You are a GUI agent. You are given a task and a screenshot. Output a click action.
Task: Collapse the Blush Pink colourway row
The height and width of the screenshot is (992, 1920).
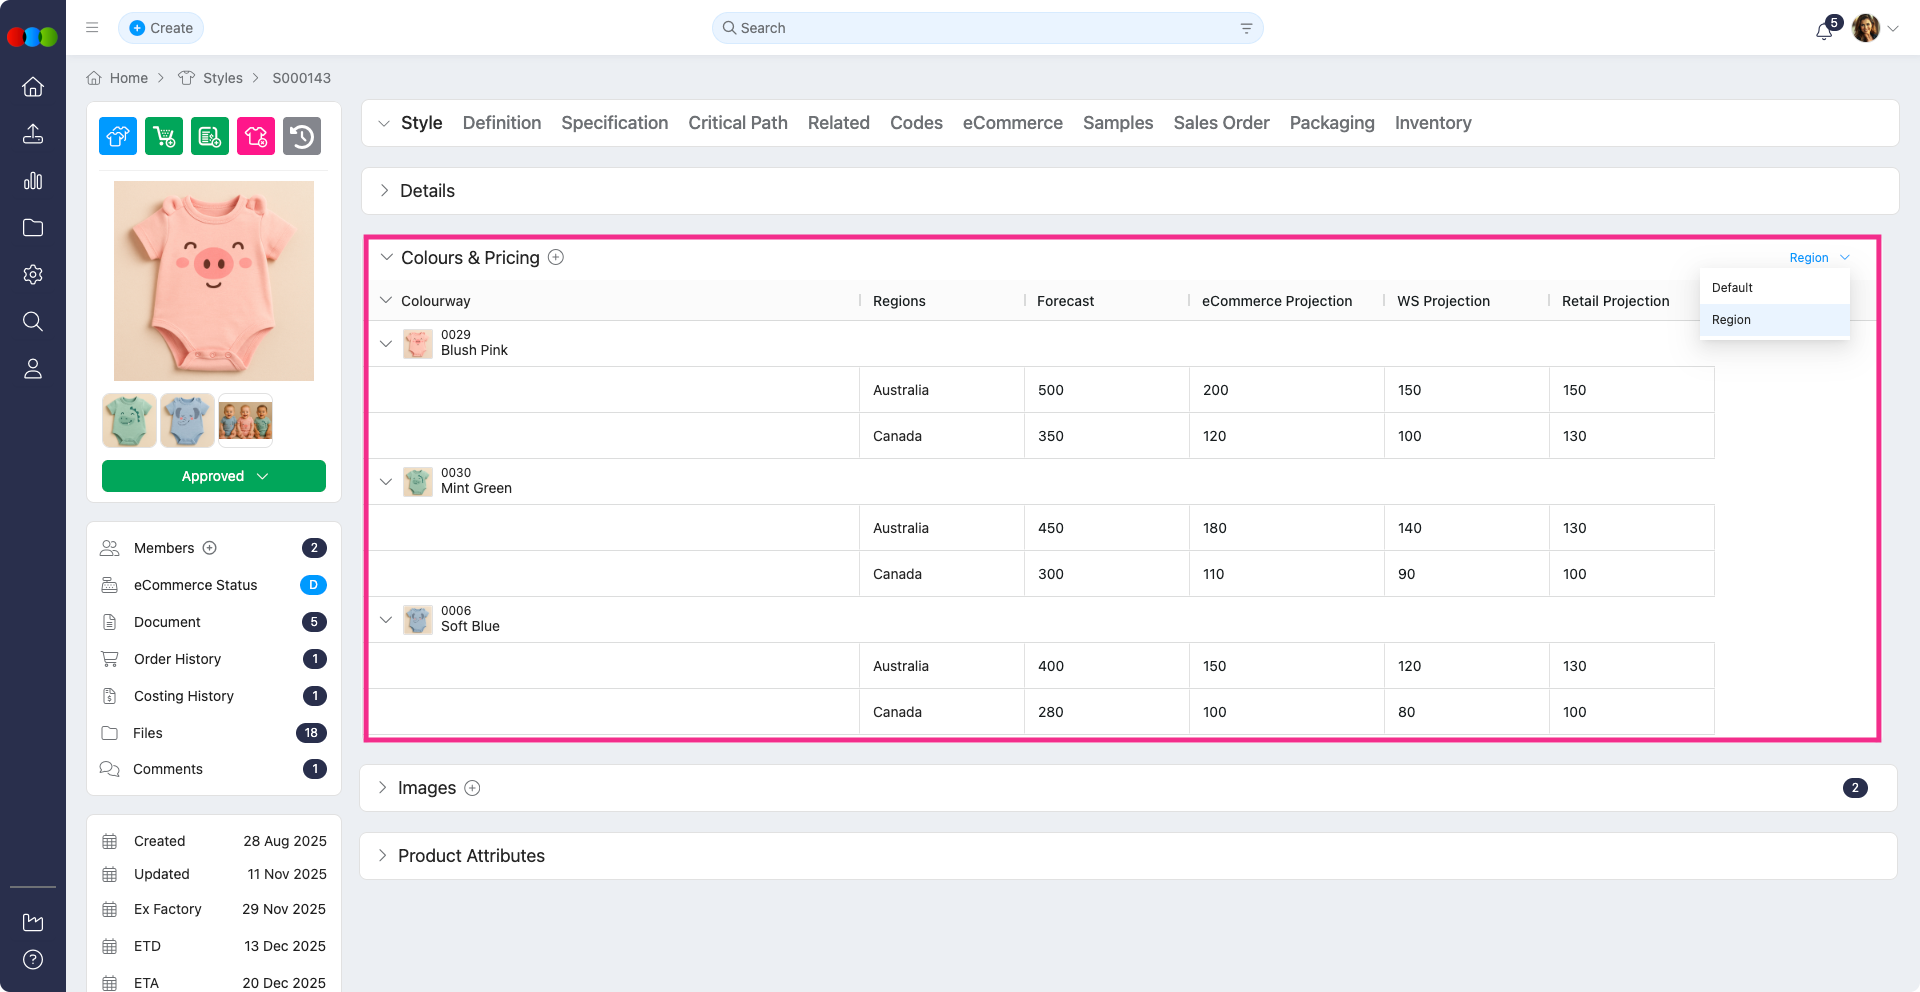pos(386,343)
